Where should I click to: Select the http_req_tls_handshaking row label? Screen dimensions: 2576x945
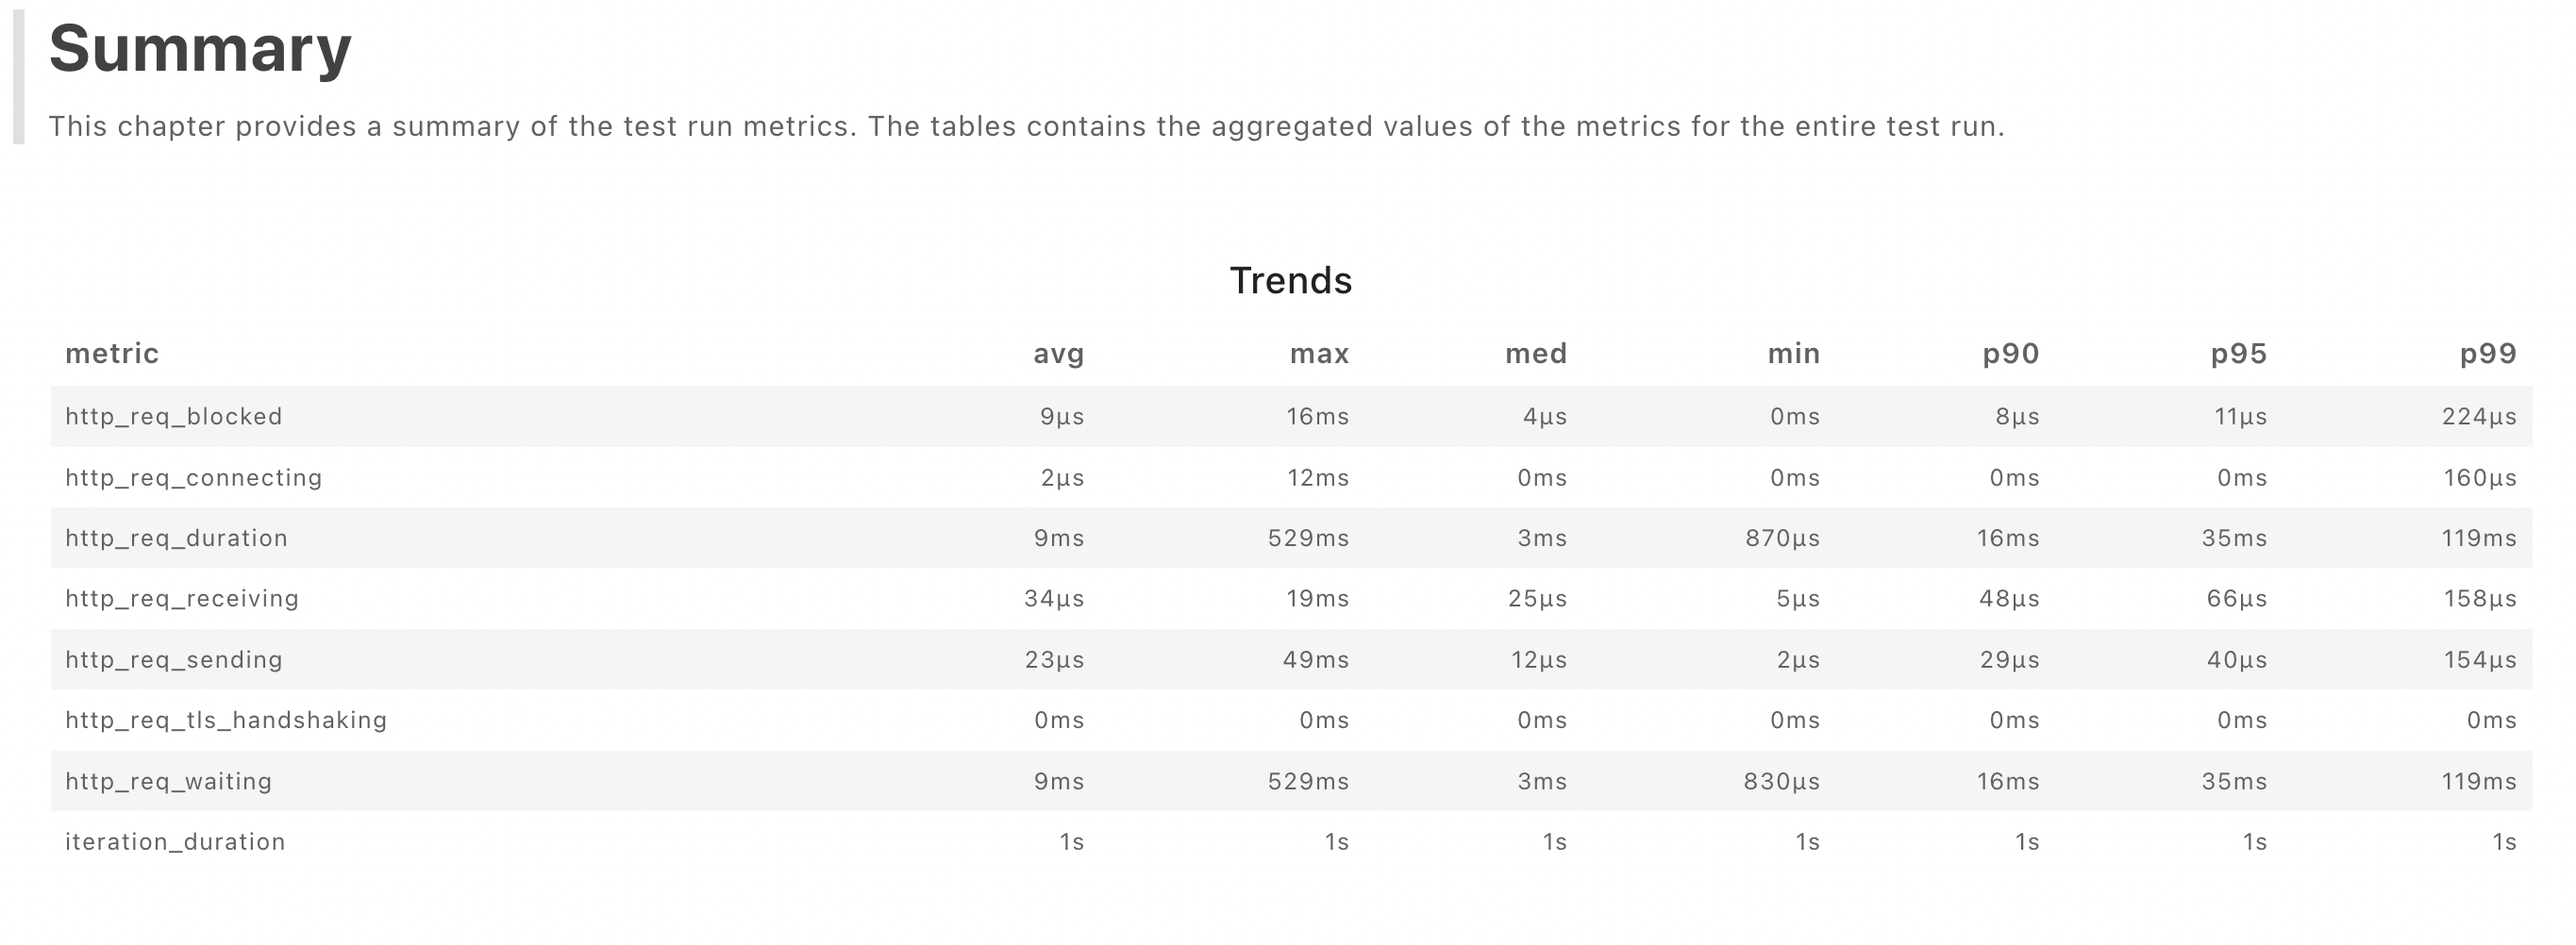tap(226, 720)
